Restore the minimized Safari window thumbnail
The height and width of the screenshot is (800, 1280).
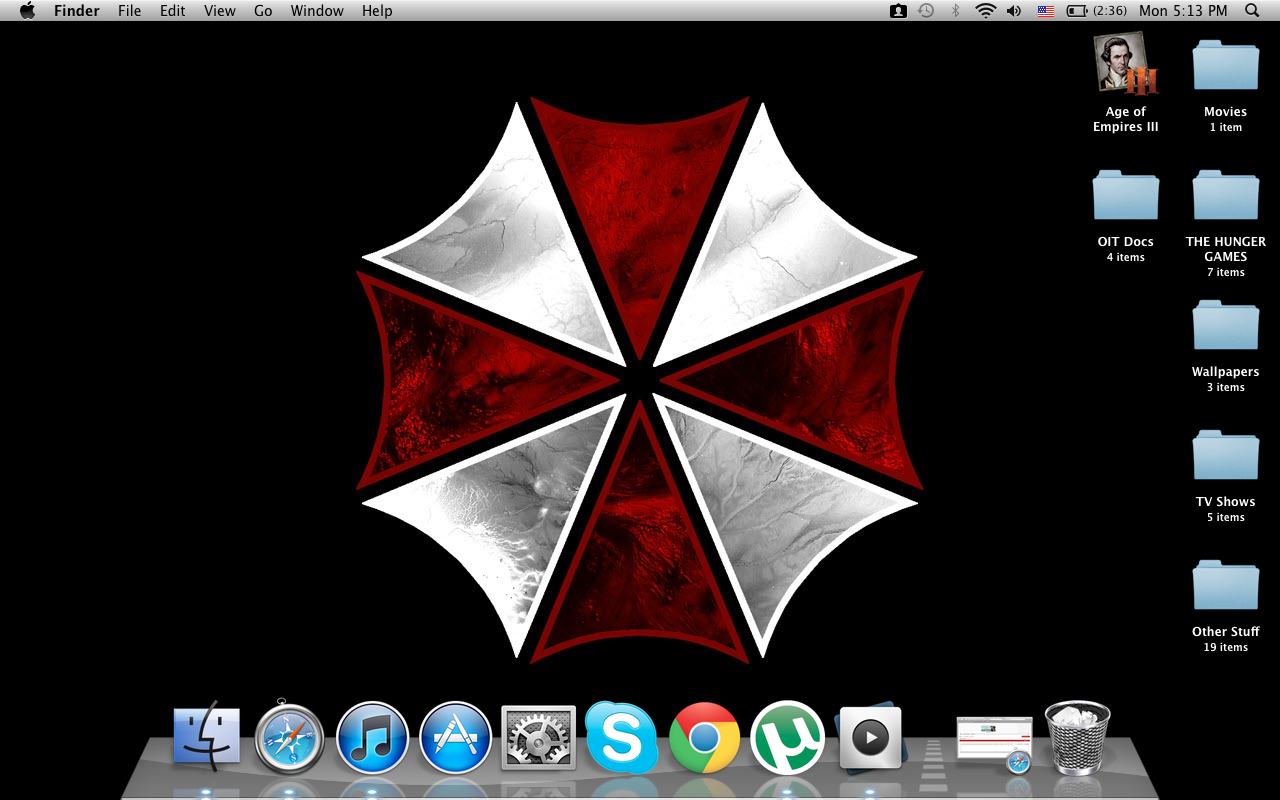pos(994,743)
